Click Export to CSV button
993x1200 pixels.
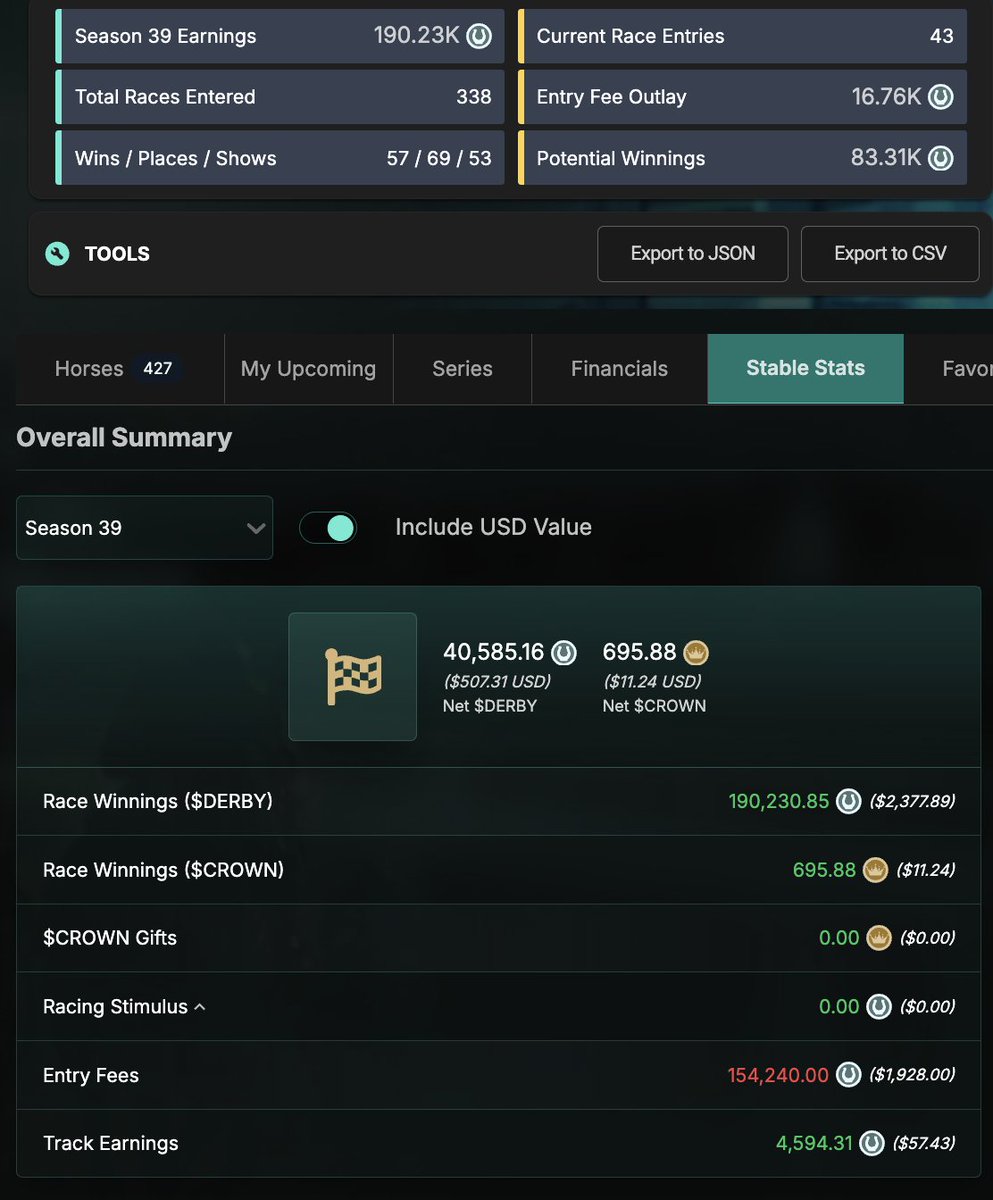point(890,254)
